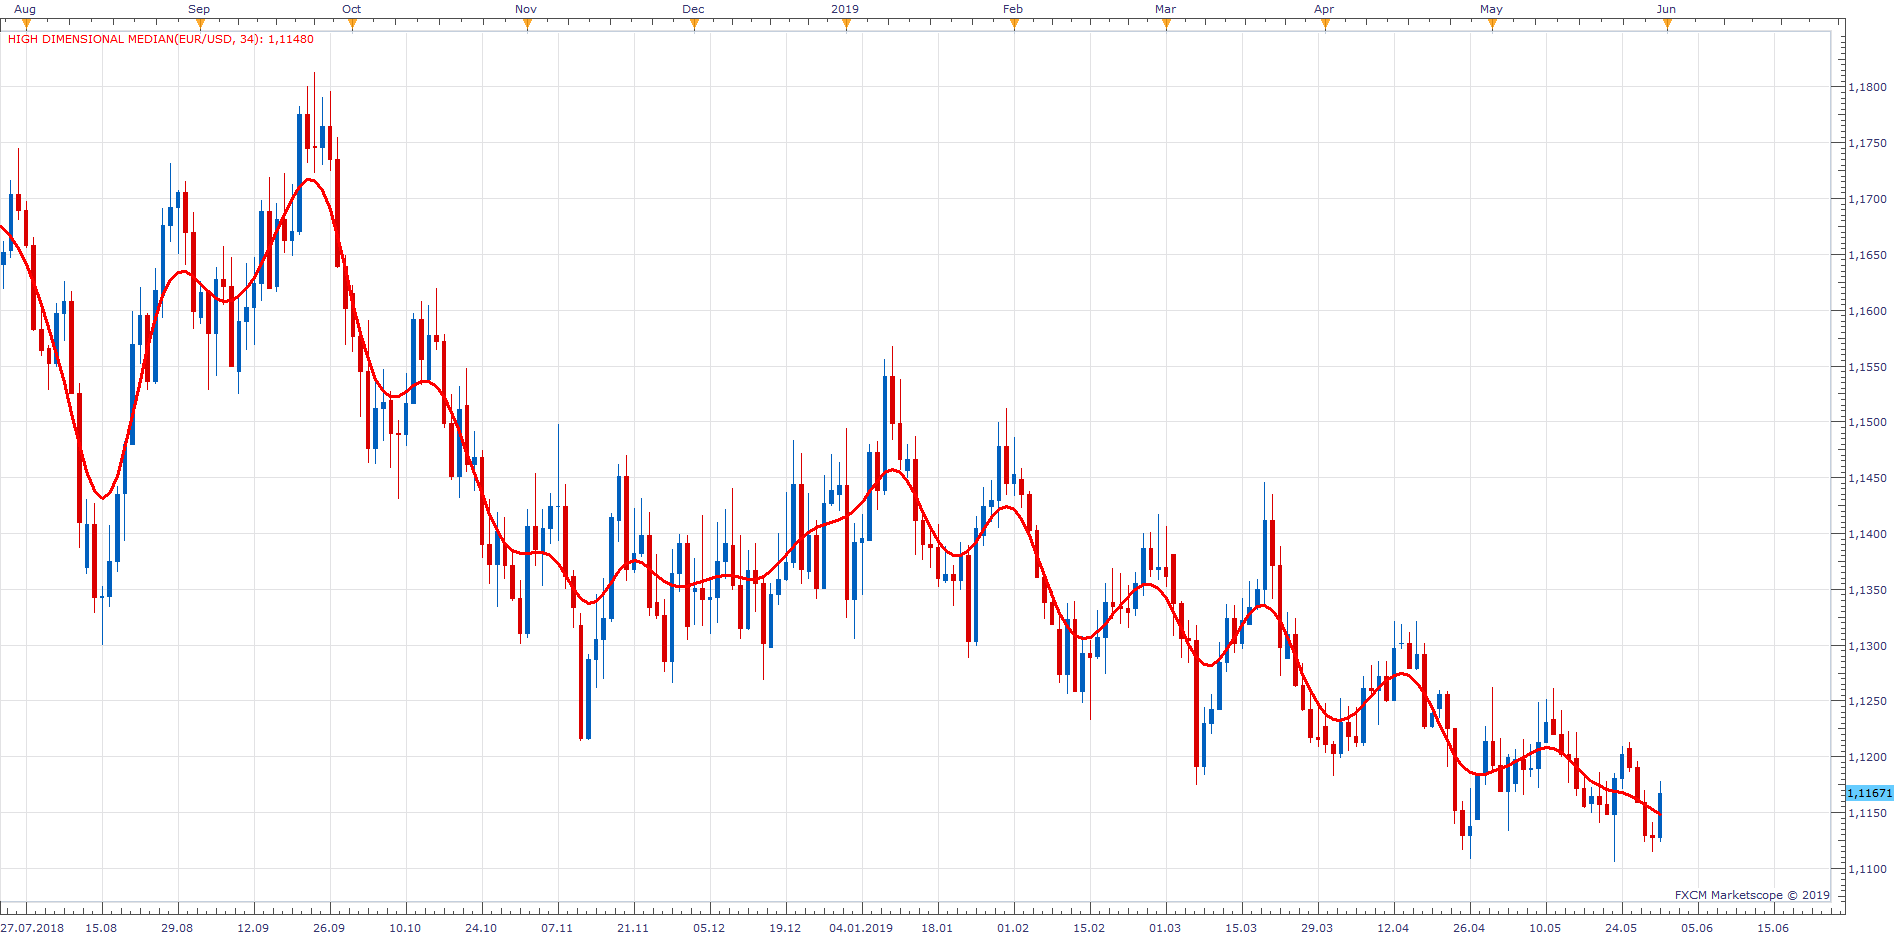Click the 15.03 date axis label
This screenshot has height=940, width=1903.
click(x=1241, y=928)
